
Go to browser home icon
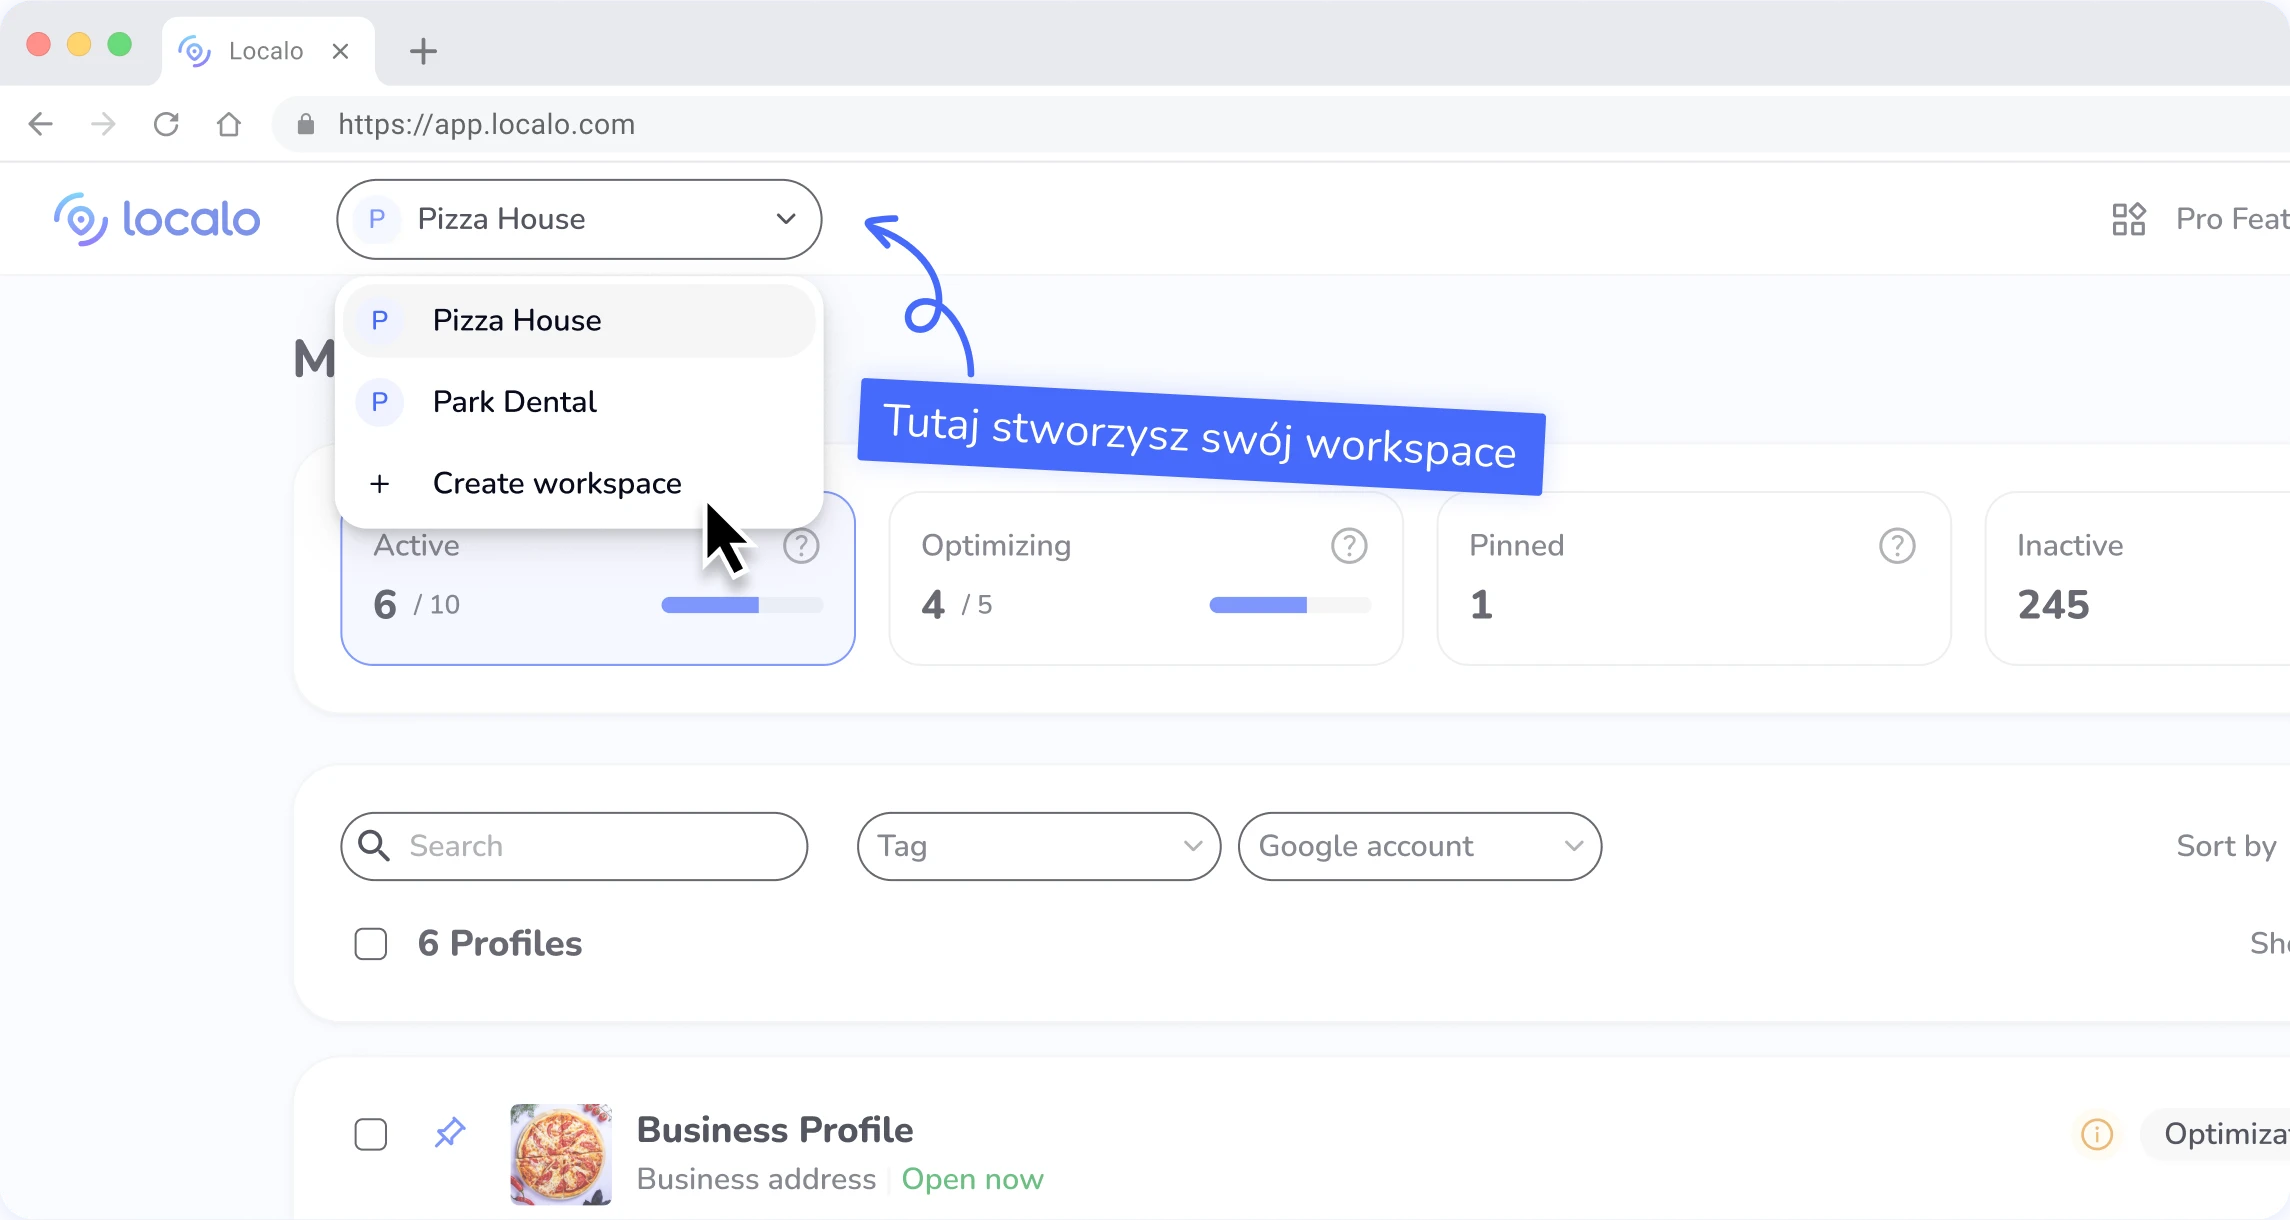[229, 124]
